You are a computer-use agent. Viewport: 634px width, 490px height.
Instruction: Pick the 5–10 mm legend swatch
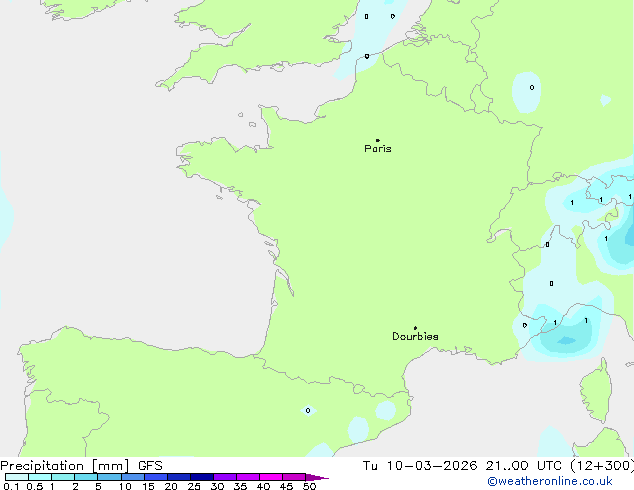(x=109, y=477)
